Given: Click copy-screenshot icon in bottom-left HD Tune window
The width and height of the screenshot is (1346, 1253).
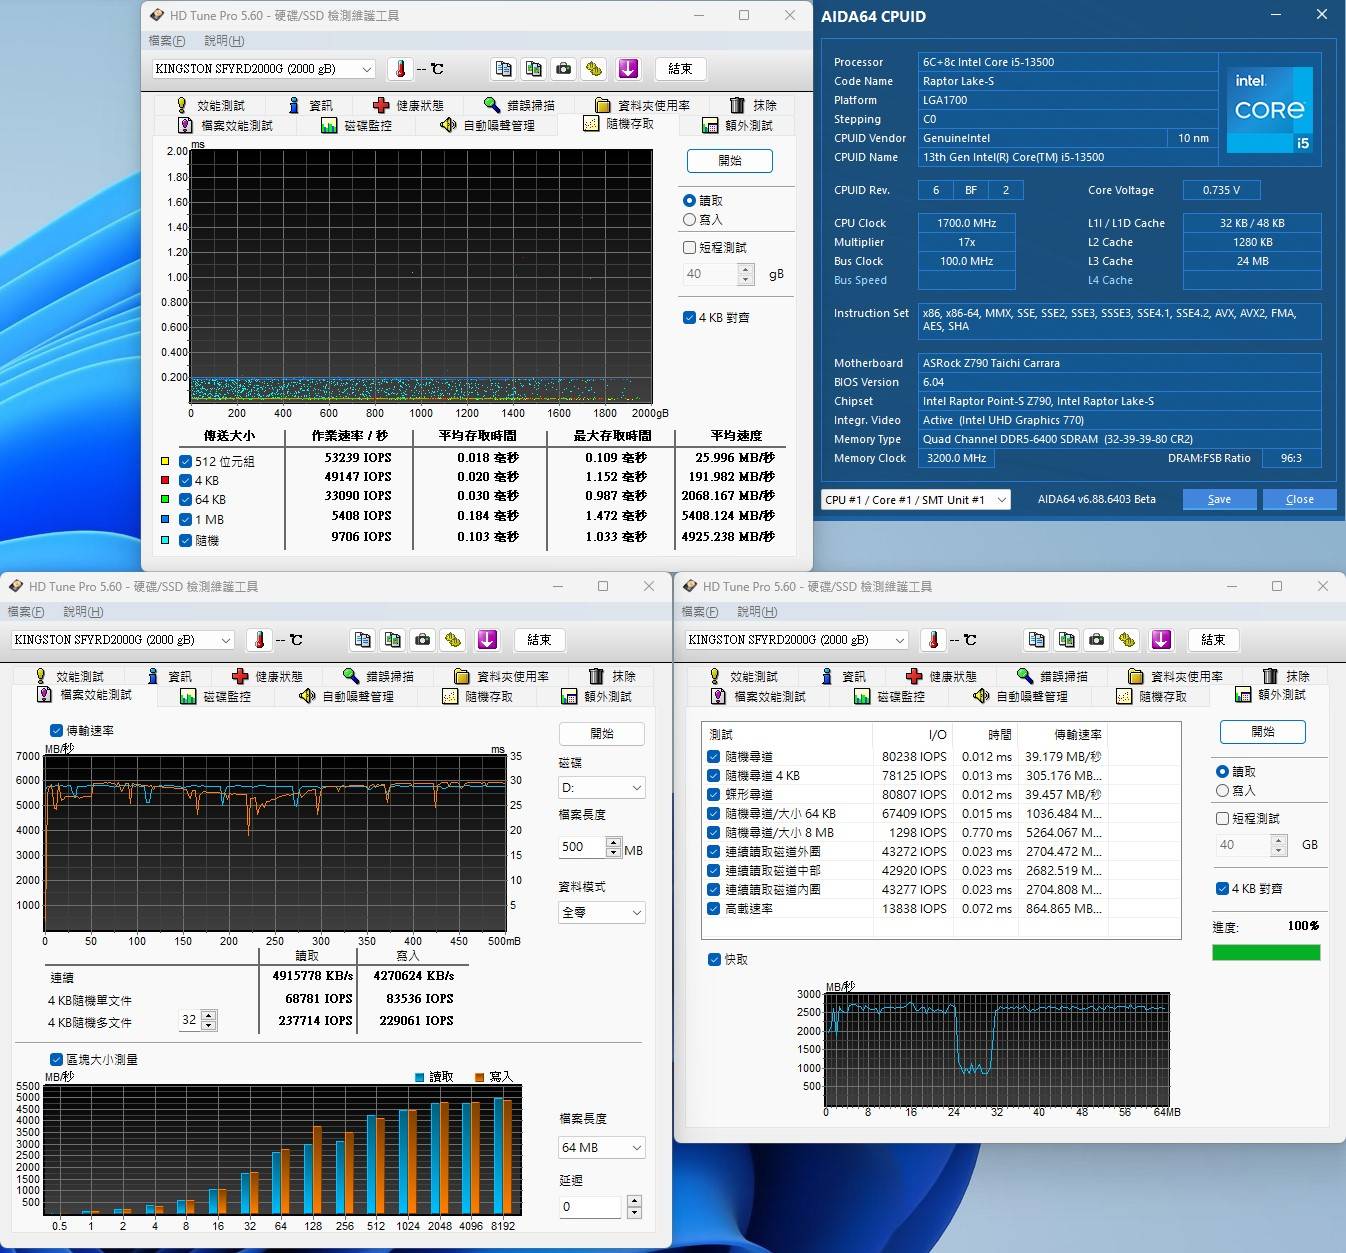Looking at the screenshot, I should pyautogui.click(x=393, y=640).
